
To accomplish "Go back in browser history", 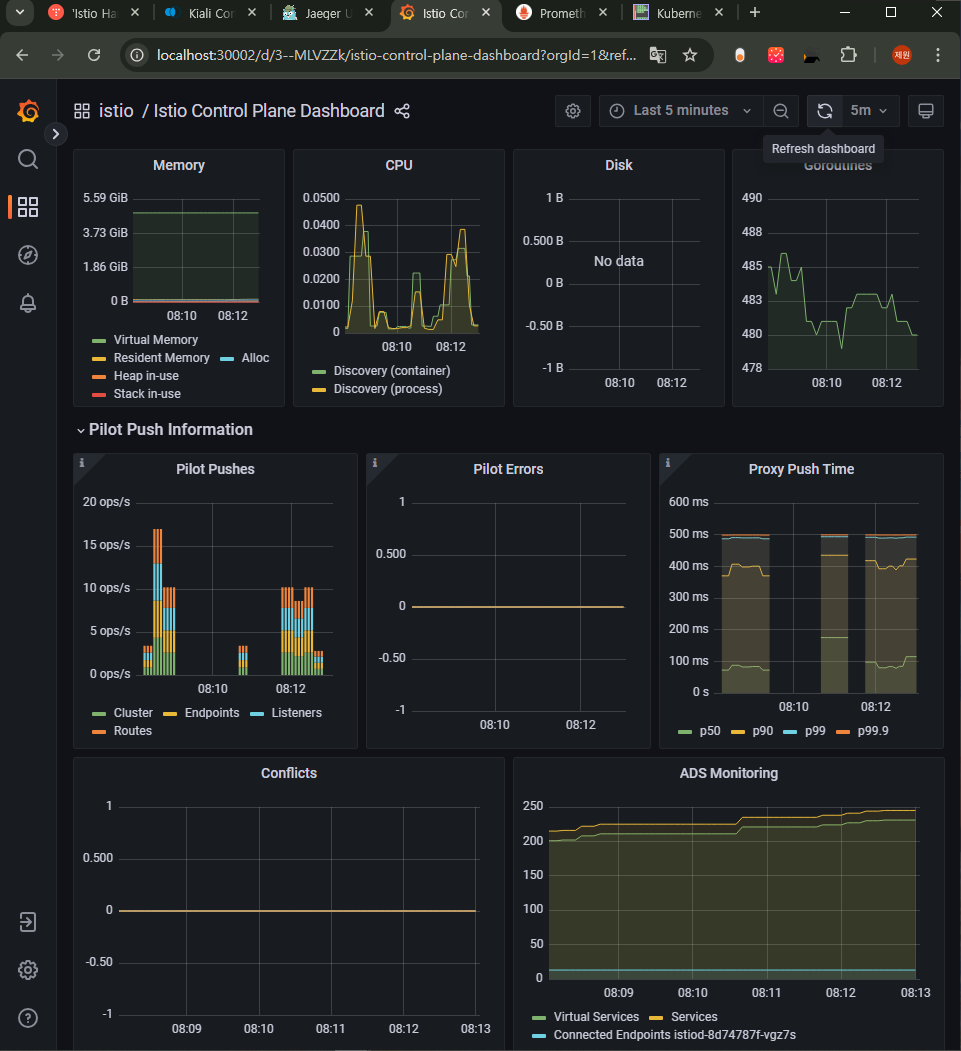I will pyautogui.click(x=22, y=55).
